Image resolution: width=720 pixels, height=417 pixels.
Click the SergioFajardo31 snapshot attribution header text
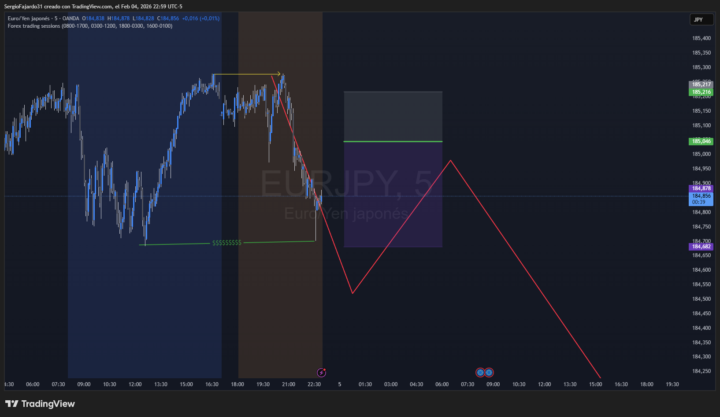tap(93, 6)
